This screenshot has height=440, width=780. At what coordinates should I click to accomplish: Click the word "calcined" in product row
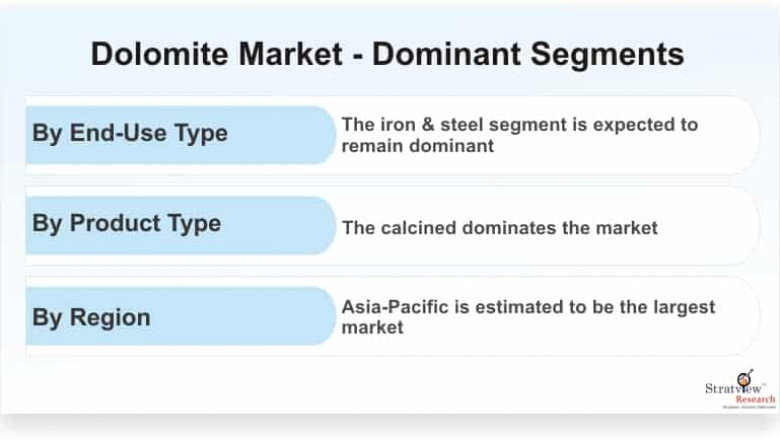click(x=418, y=228)
